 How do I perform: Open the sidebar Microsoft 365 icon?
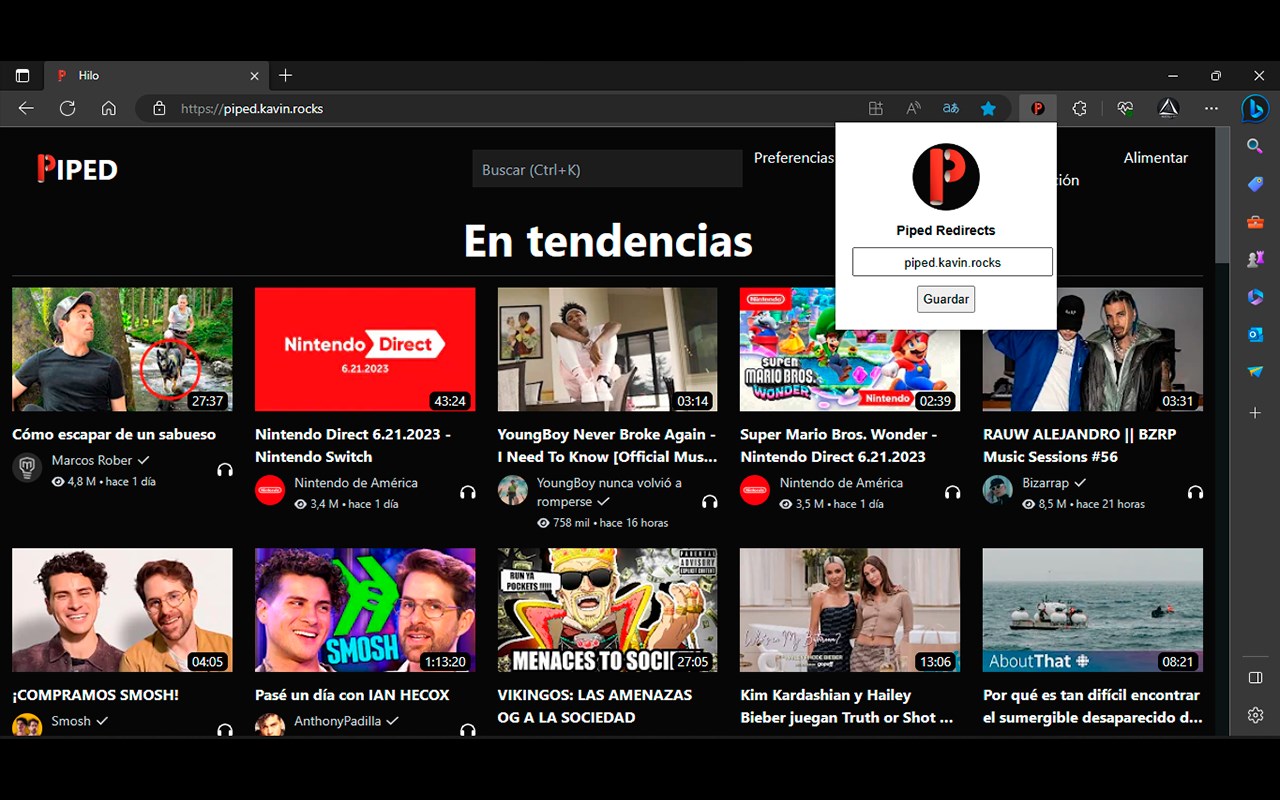pos(1255,297)
